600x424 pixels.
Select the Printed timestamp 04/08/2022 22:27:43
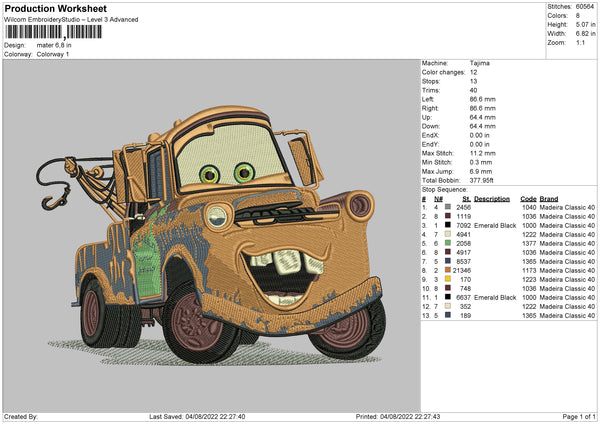(410, 416)
